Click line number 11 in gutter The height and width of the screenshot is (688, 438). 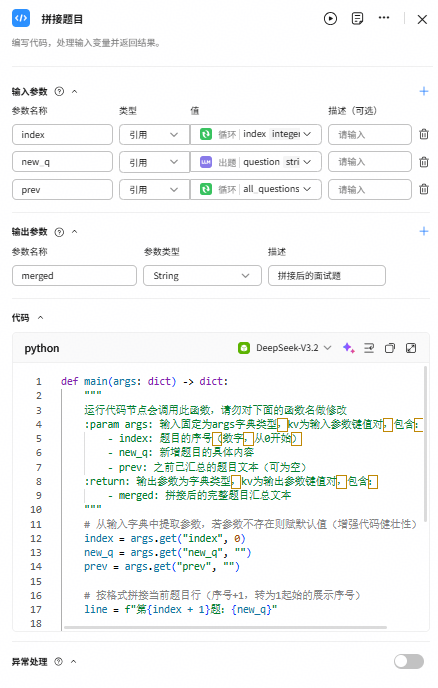click(36, 524)
